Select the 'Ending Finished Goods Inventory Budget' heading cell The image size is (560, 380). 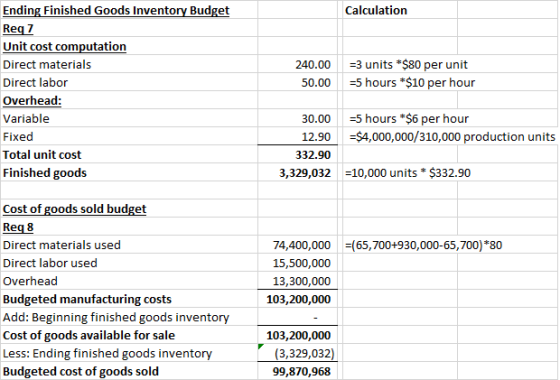pos(129,10)
